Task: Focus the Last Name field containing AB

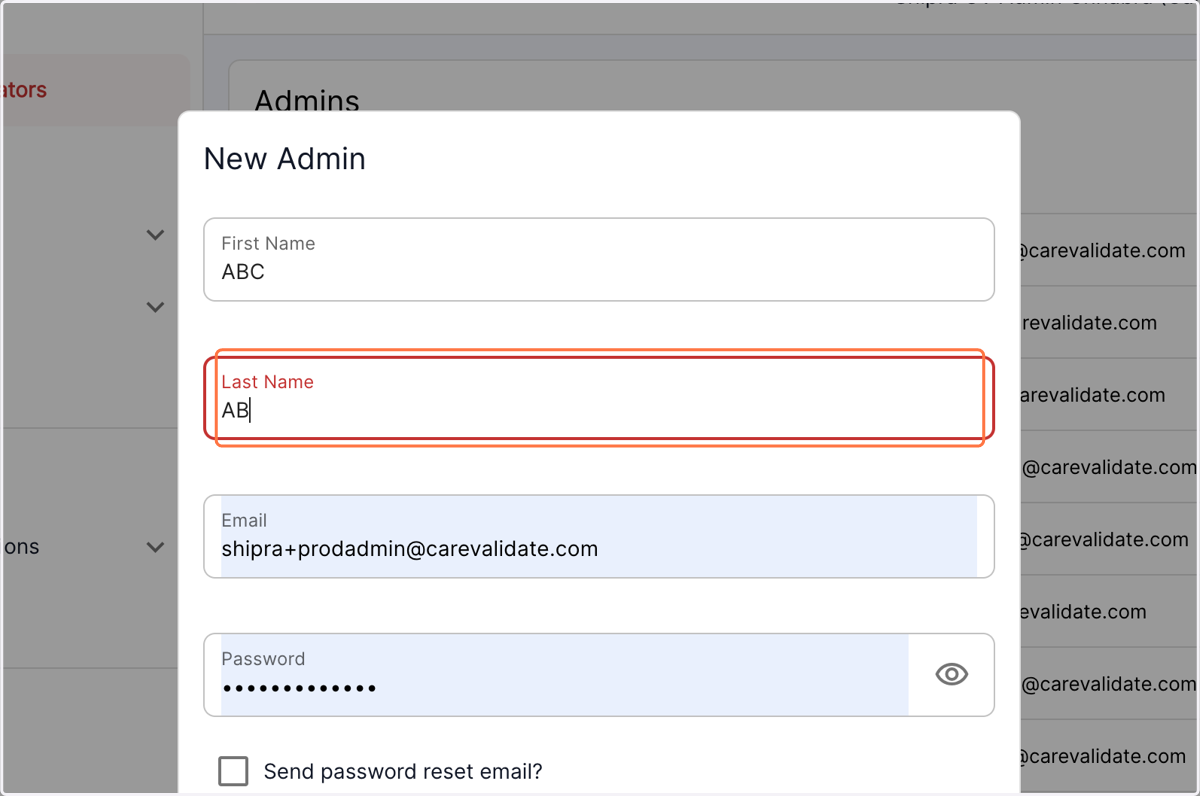Action: pos(599,398)
